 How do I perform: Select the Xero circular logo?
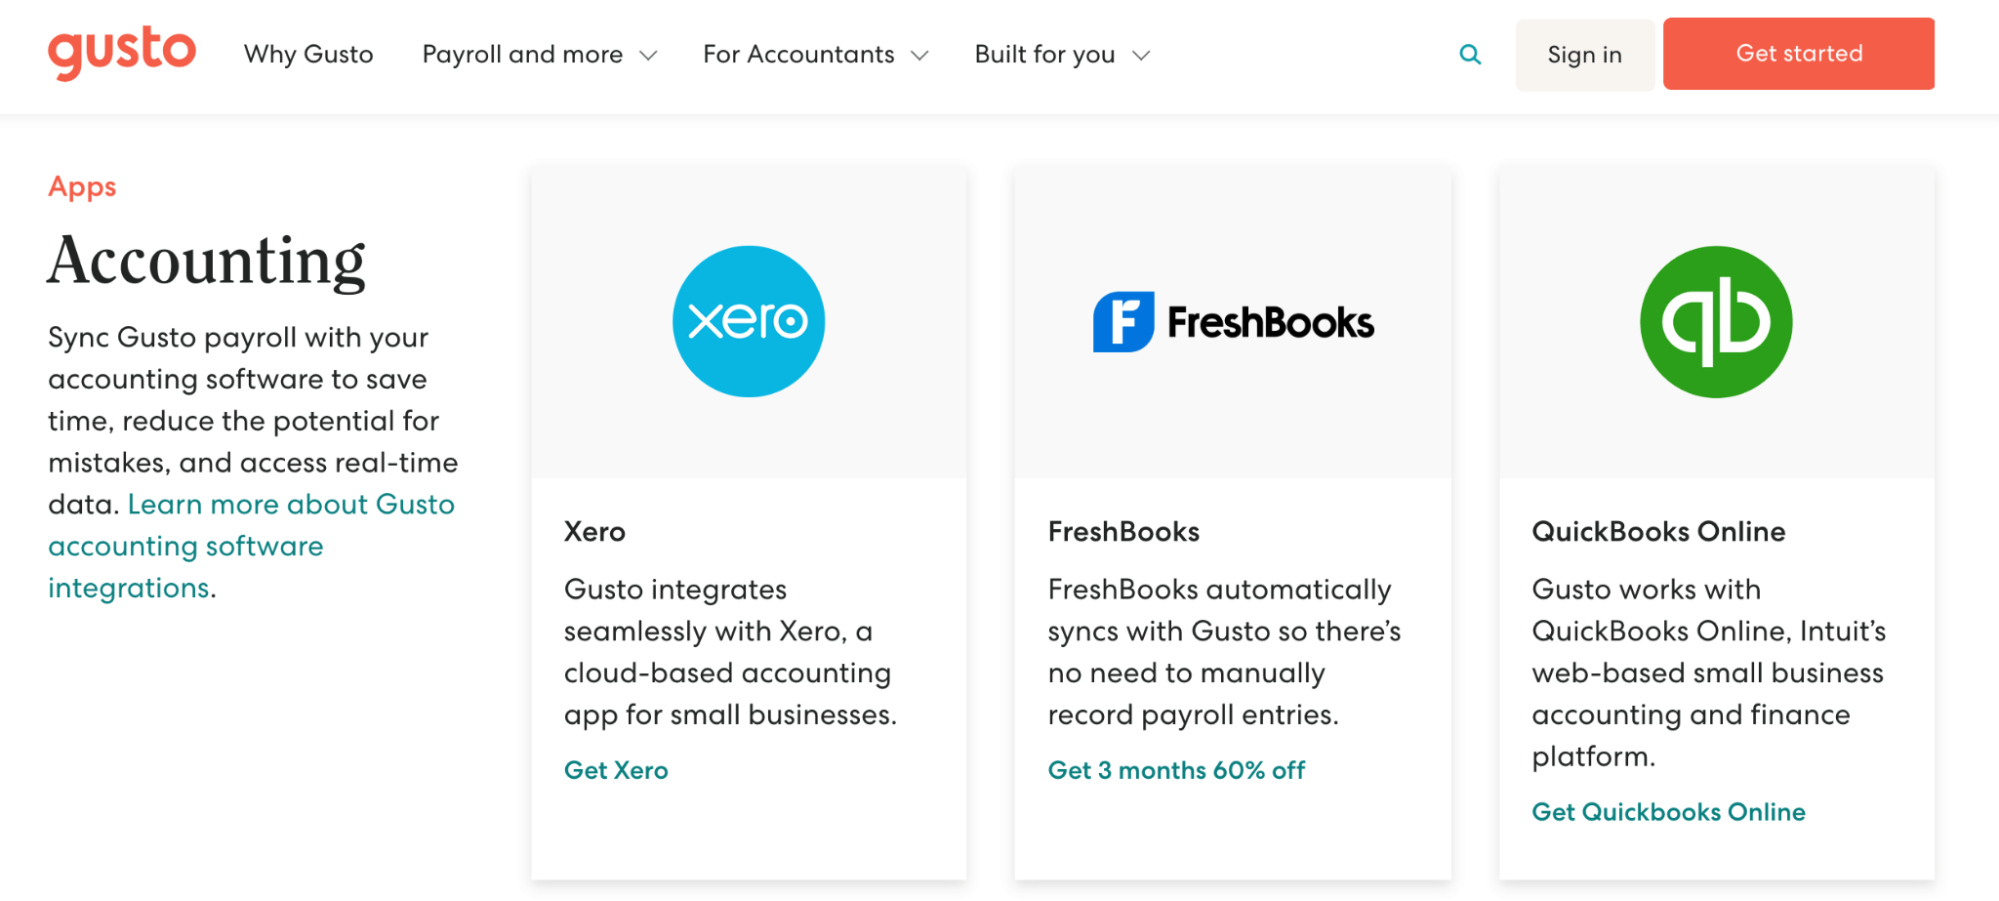(x=748, y=321)
